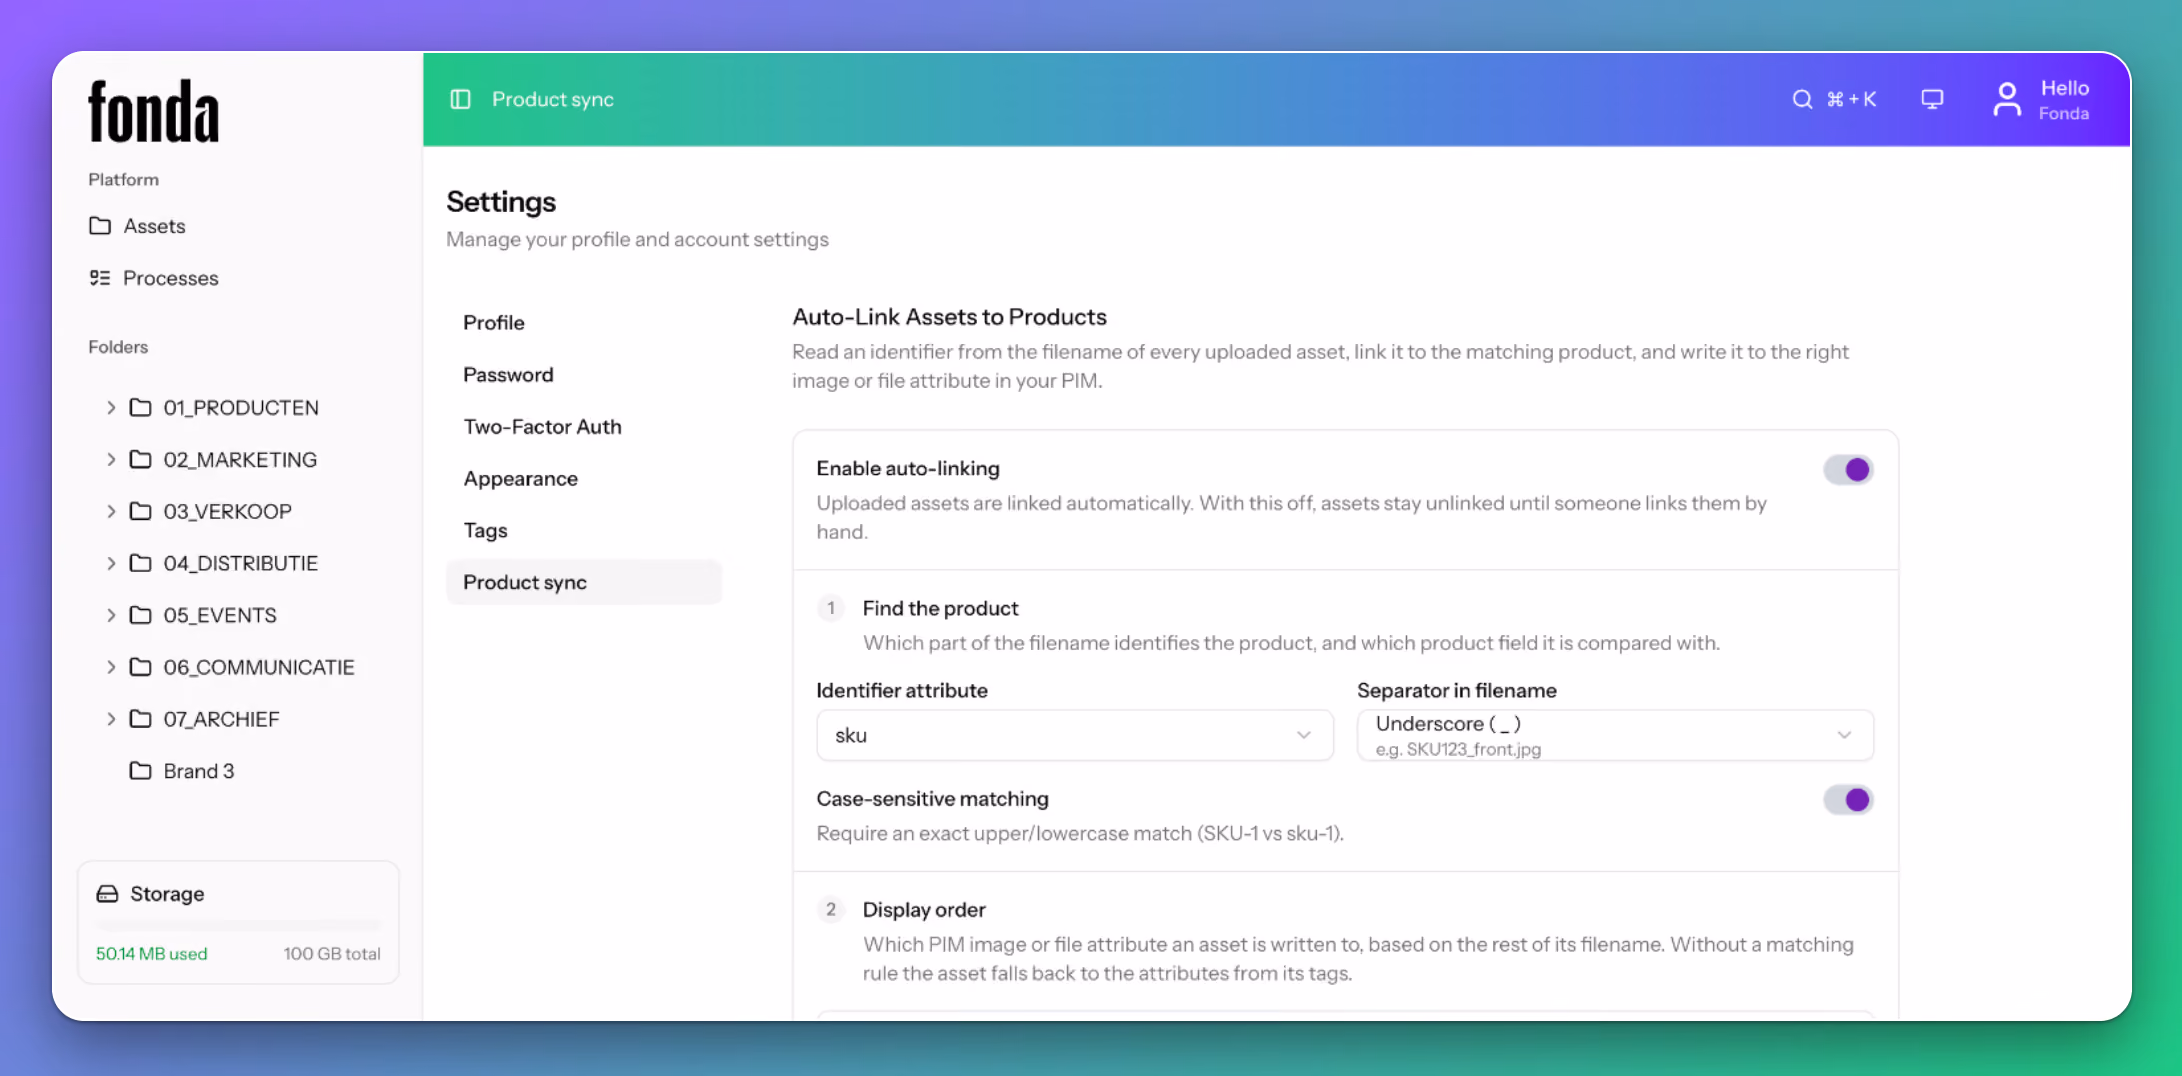The width and height of the screenshot is (2182, 1076).
Task: Click the 04_DISTRIBUTIE folder name
Action: (x=241, y=563)
